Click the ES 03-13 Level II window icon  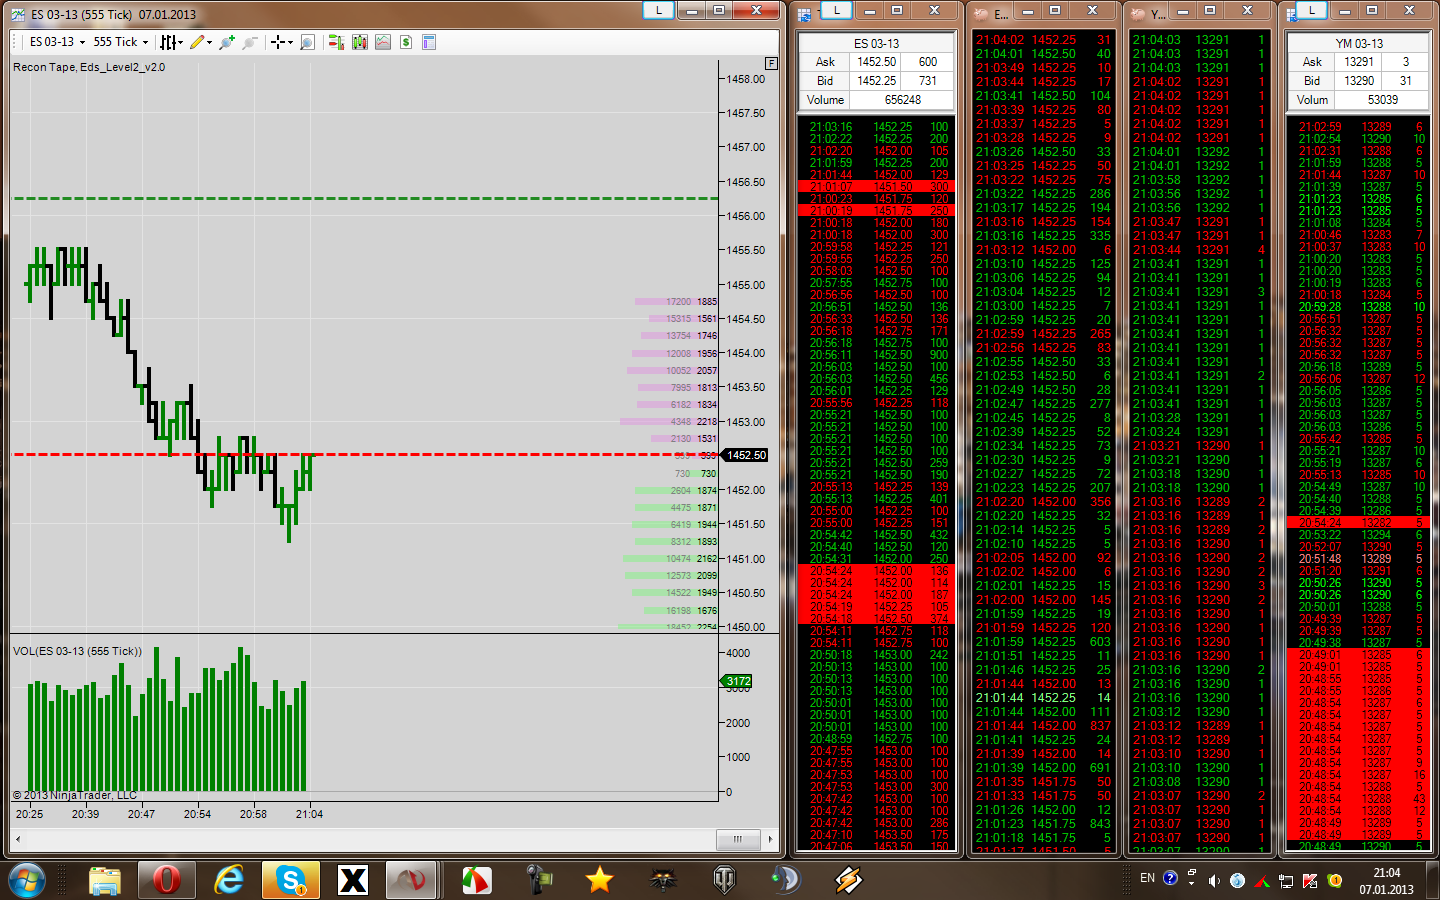[805, 14]
